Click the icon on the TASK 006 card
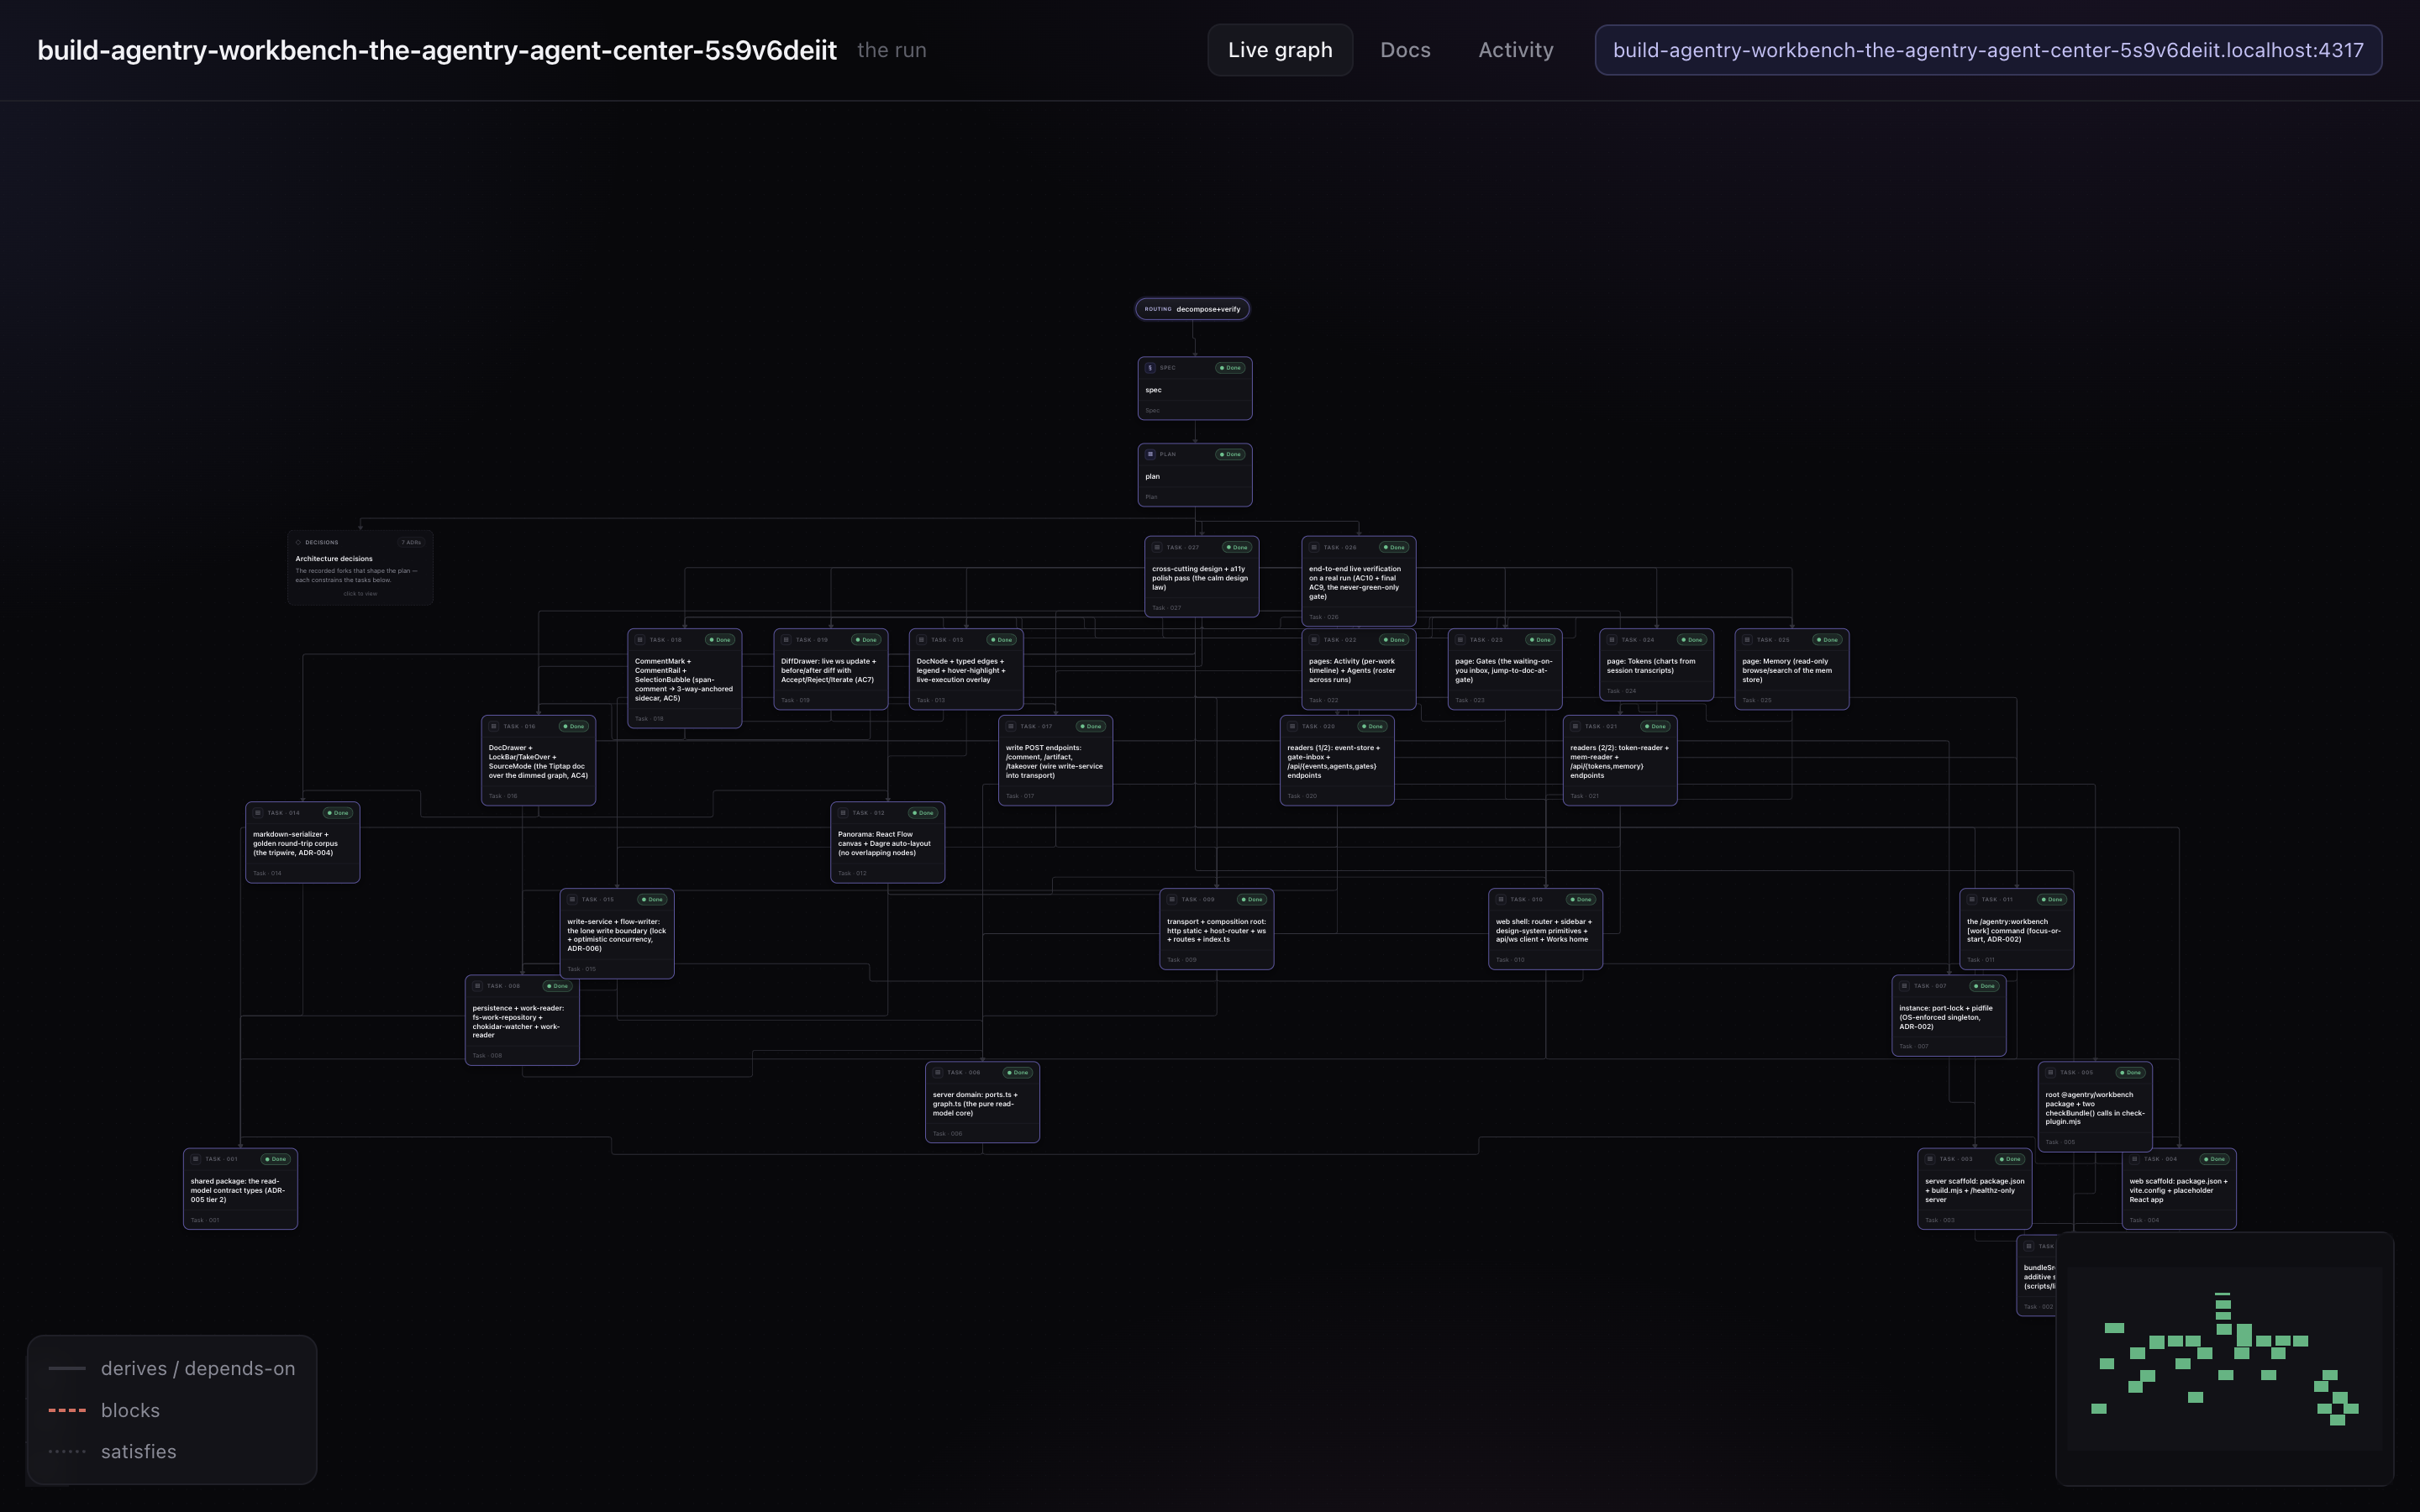The height and width of the screenshot is (1512, 2420). 938,1072
